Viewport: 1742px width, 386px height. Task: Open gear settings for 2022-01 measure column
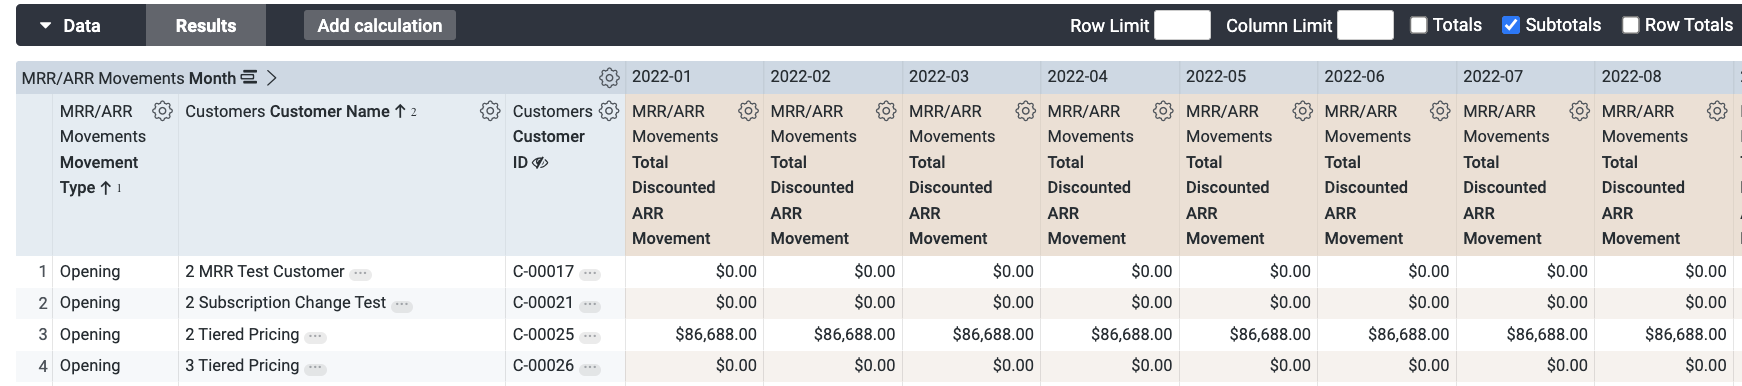click(x=748, y=111)
